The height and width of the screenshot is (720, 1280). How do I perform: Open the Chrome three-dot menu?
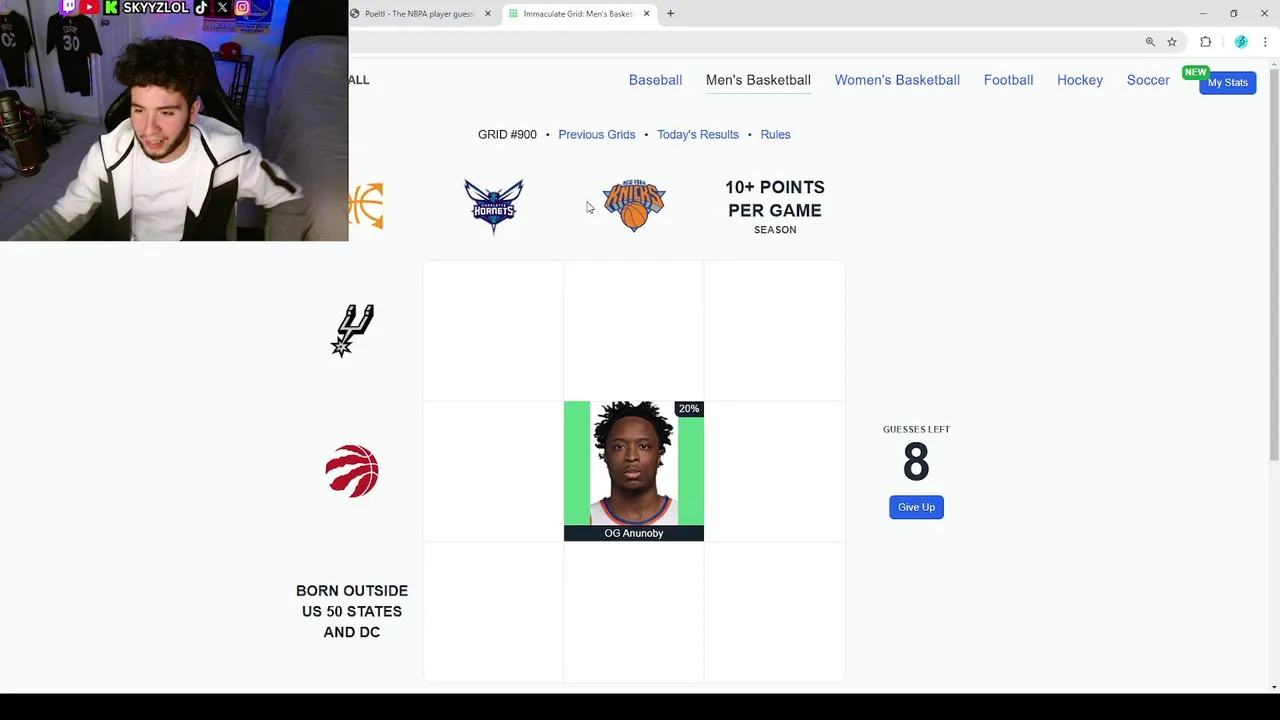click(x=1265, y=42)
